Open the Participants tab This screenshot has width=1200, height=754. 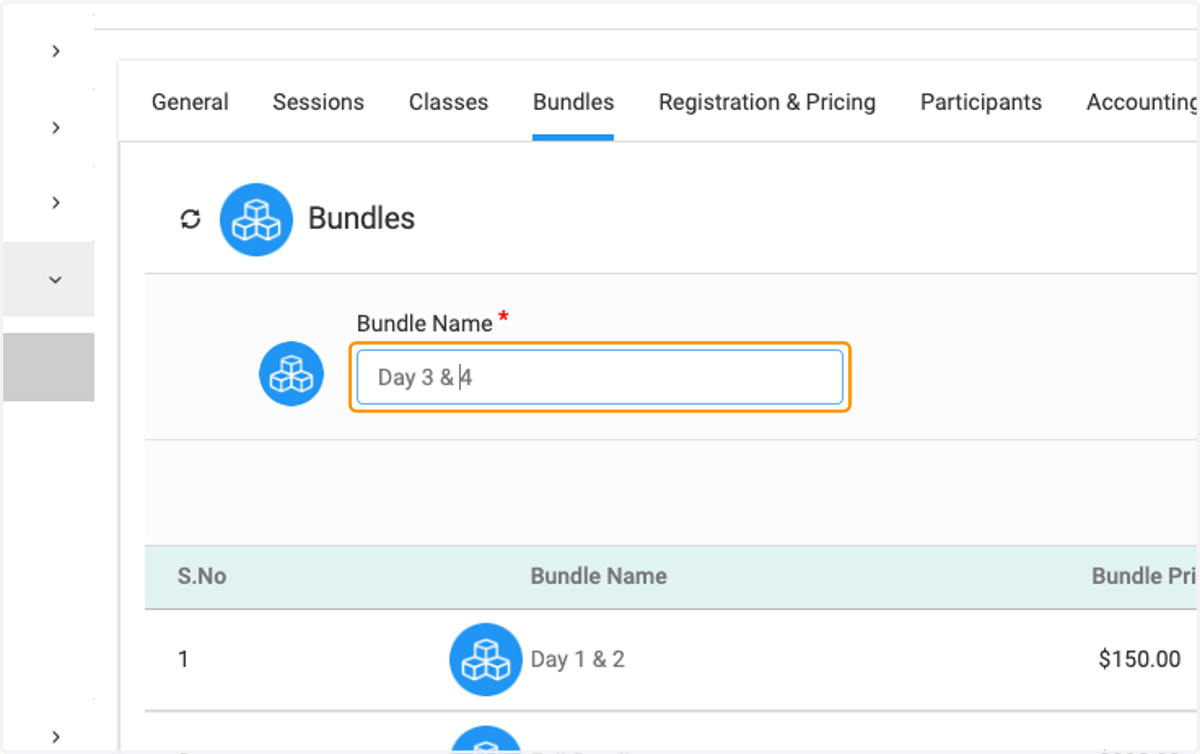pyautogui.click(x=981, y=102)
